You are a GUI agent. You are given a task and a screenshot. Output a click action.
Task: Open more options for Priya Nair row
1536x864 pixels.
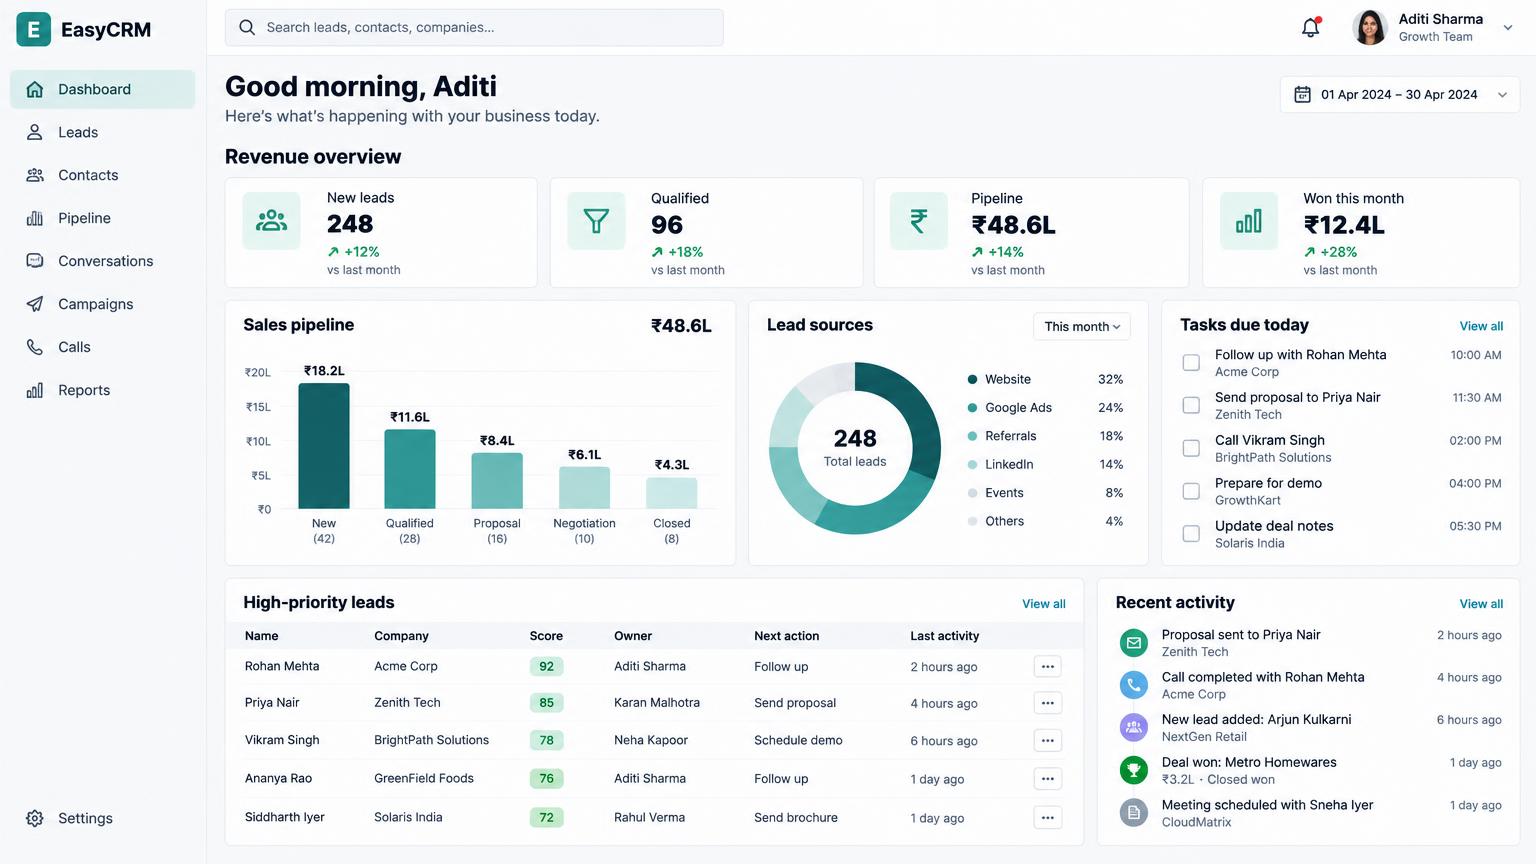1047,703
